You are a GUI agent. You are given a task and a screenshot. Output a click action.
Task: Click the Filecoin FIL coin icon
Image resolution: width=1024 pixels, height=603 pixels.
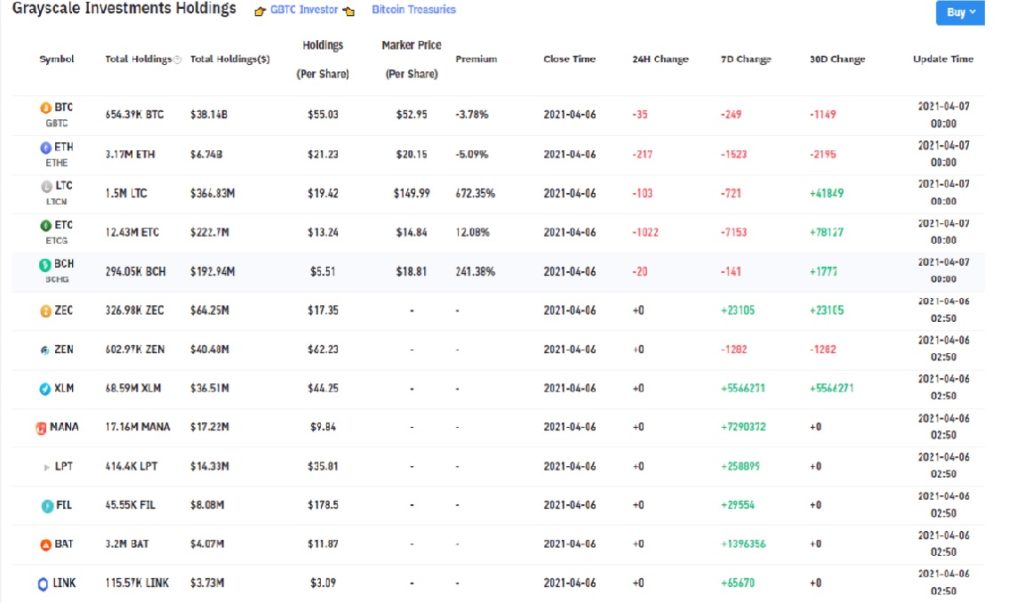point(44,506)
